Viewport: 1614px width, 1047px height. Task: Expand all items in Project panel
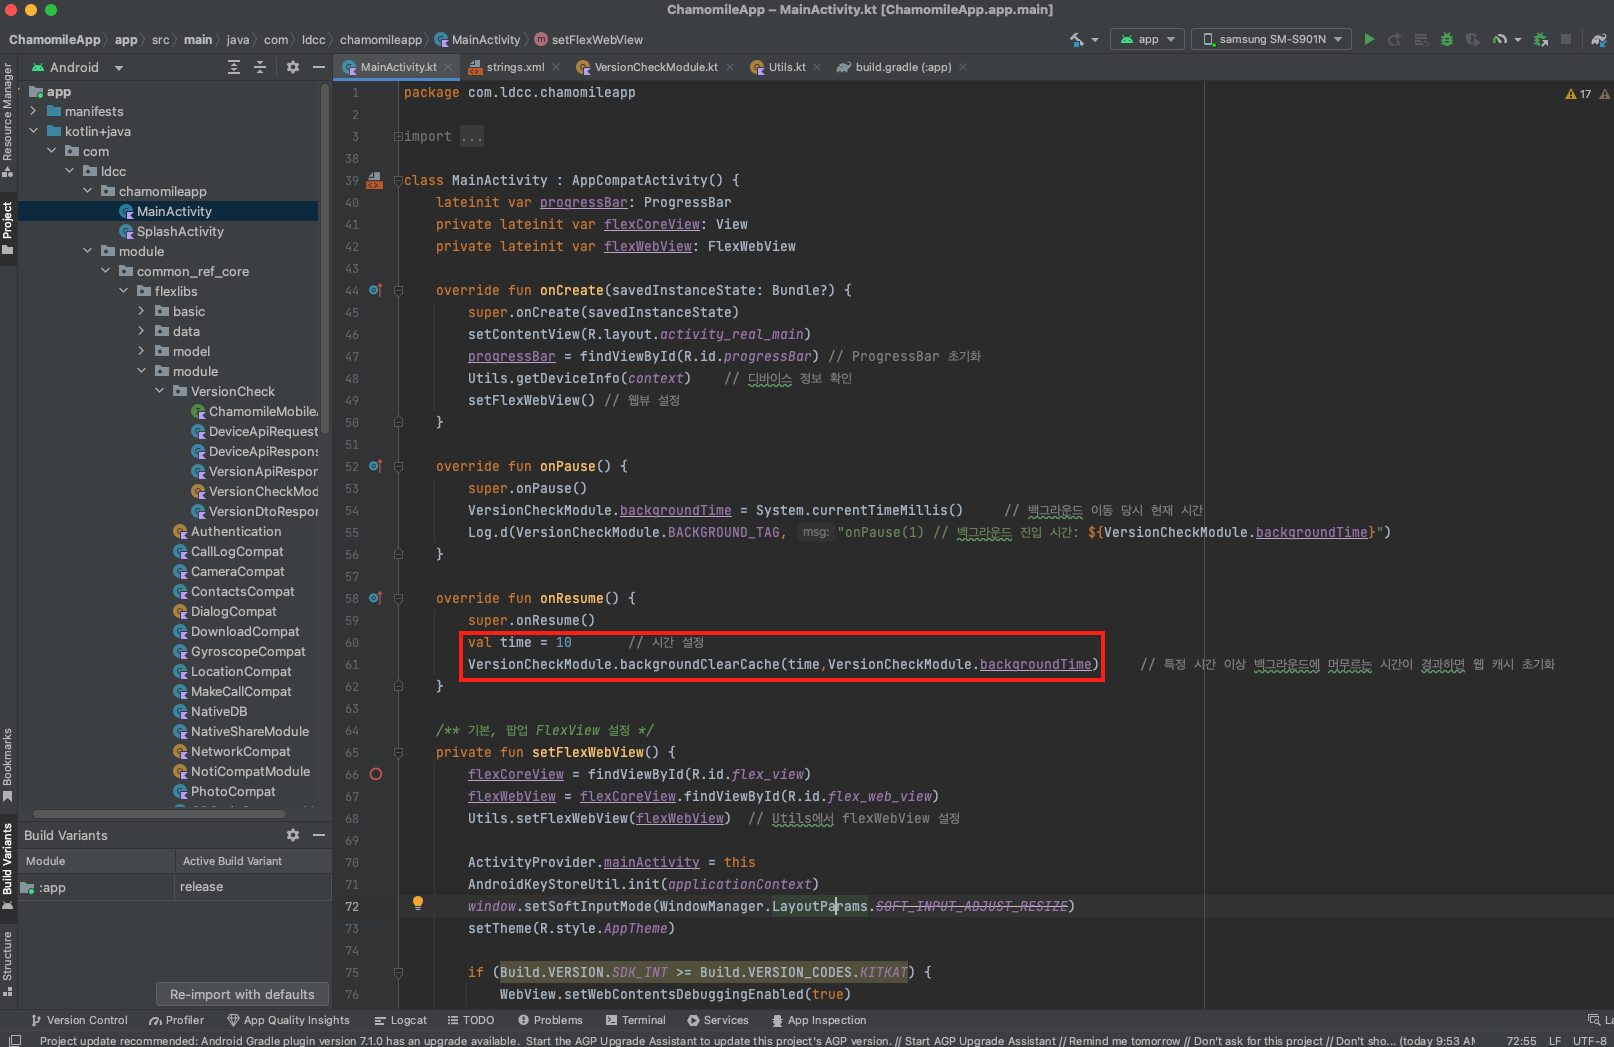tap(234, 67)
